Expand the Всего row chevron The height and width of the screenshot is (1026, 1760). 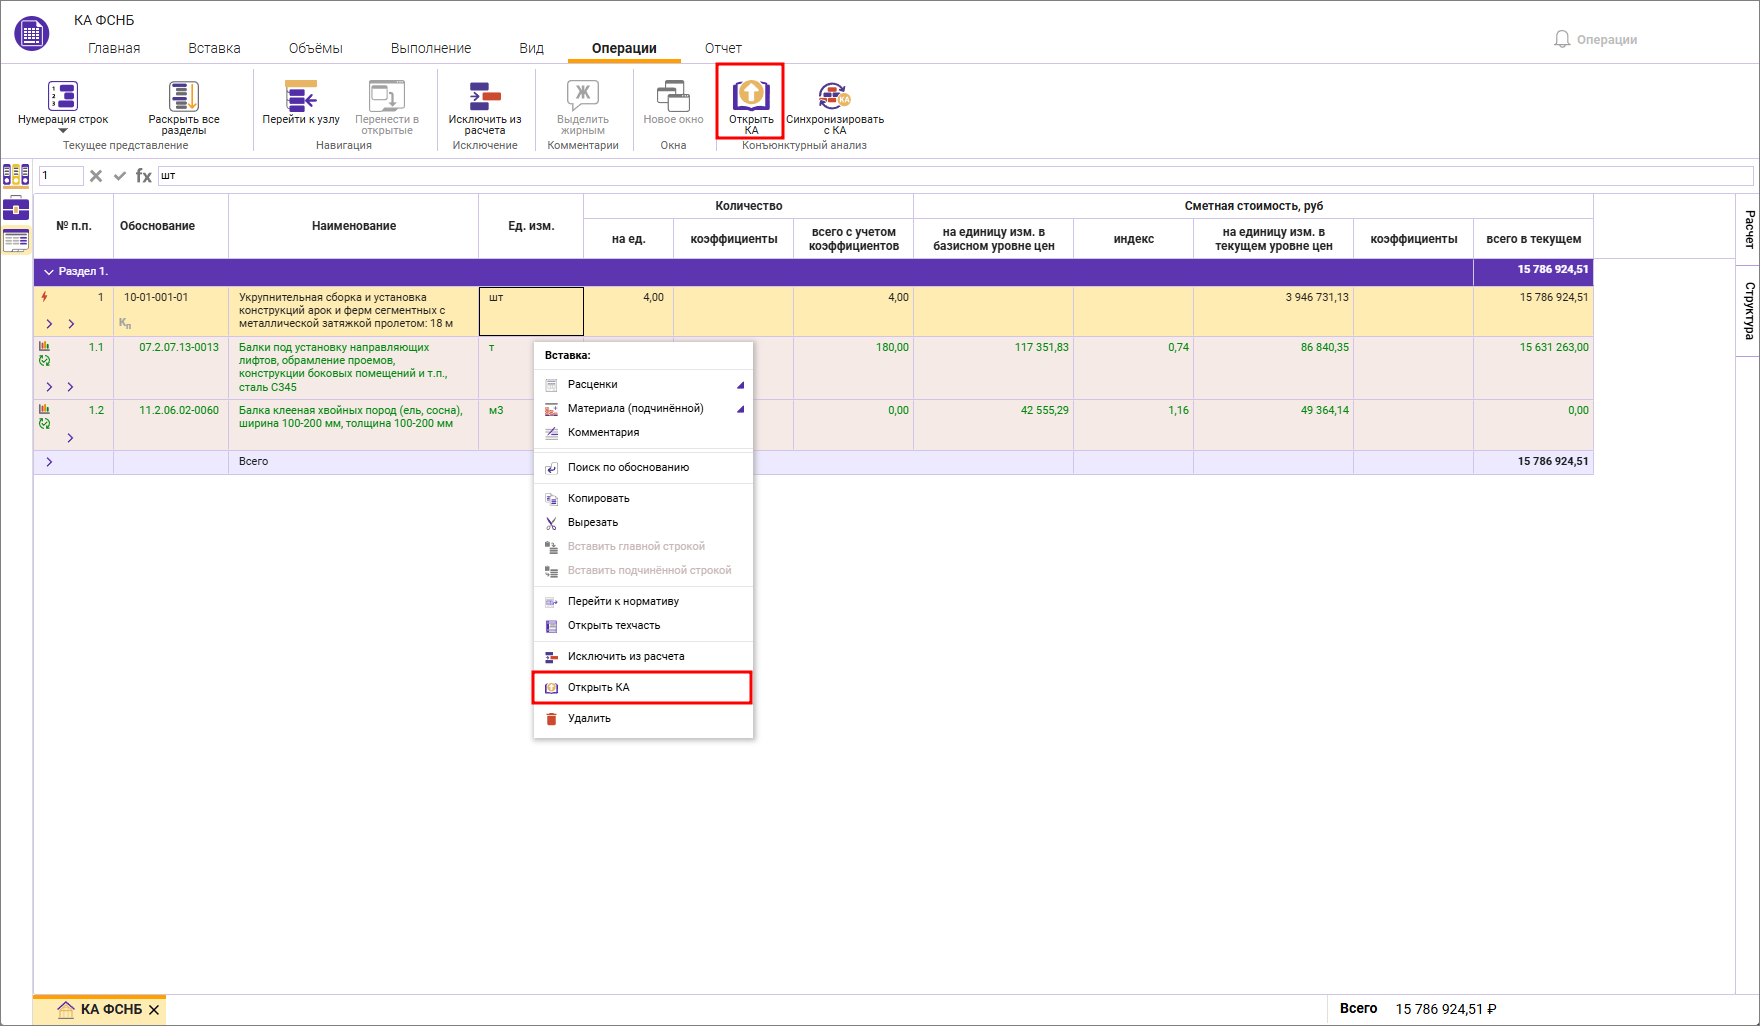(x=49, y=462)
